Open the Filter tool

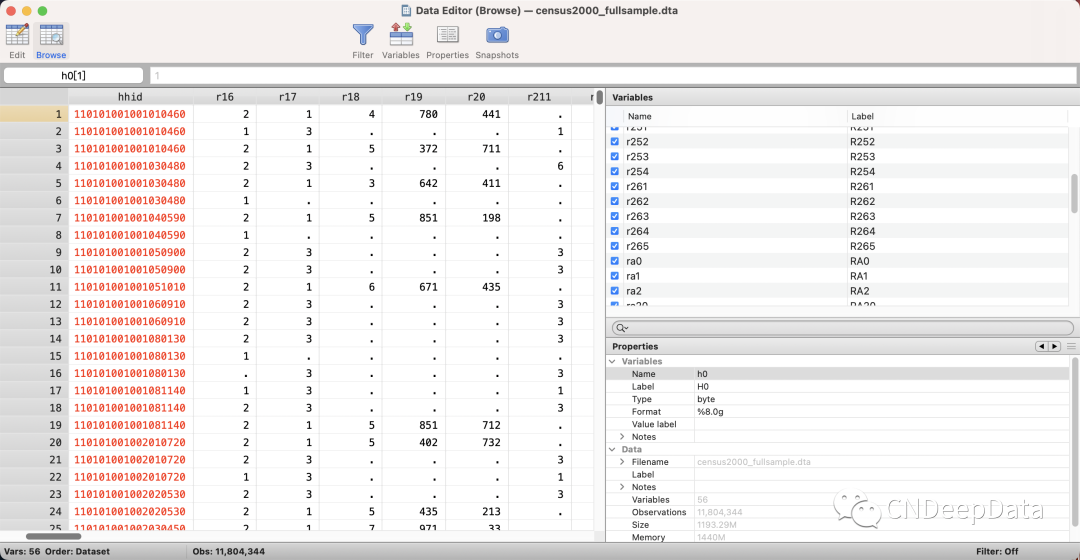pyautogui.click(x=363, y=34)
